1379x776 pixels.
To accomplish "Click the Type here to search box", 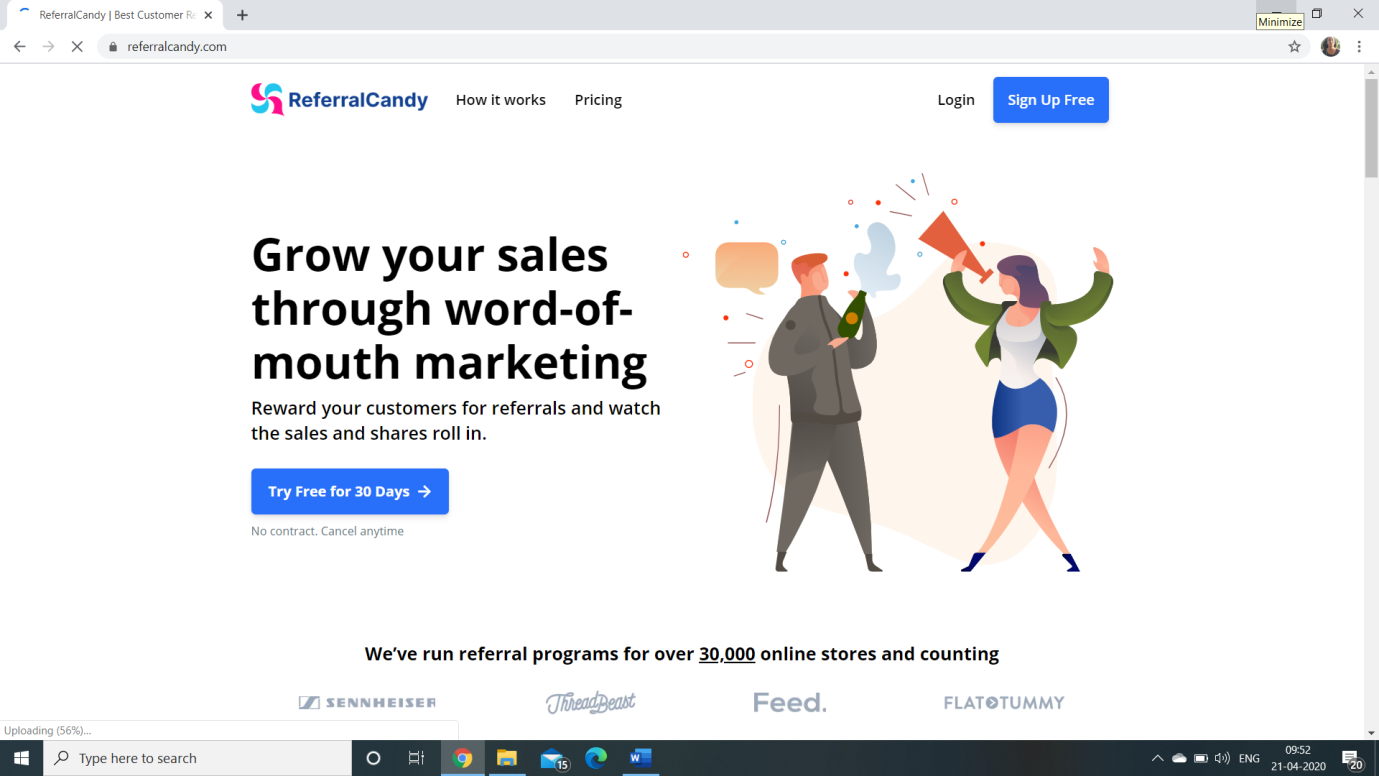I will [x=197, y=758].
